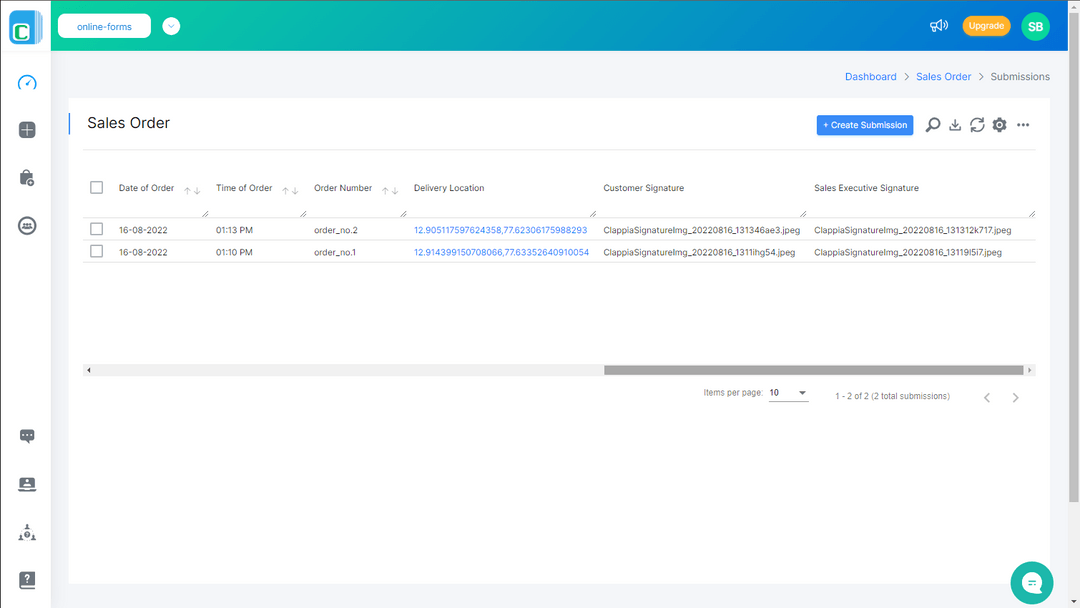
Task: Check the row for order_no.1
Action: point(96,251)
